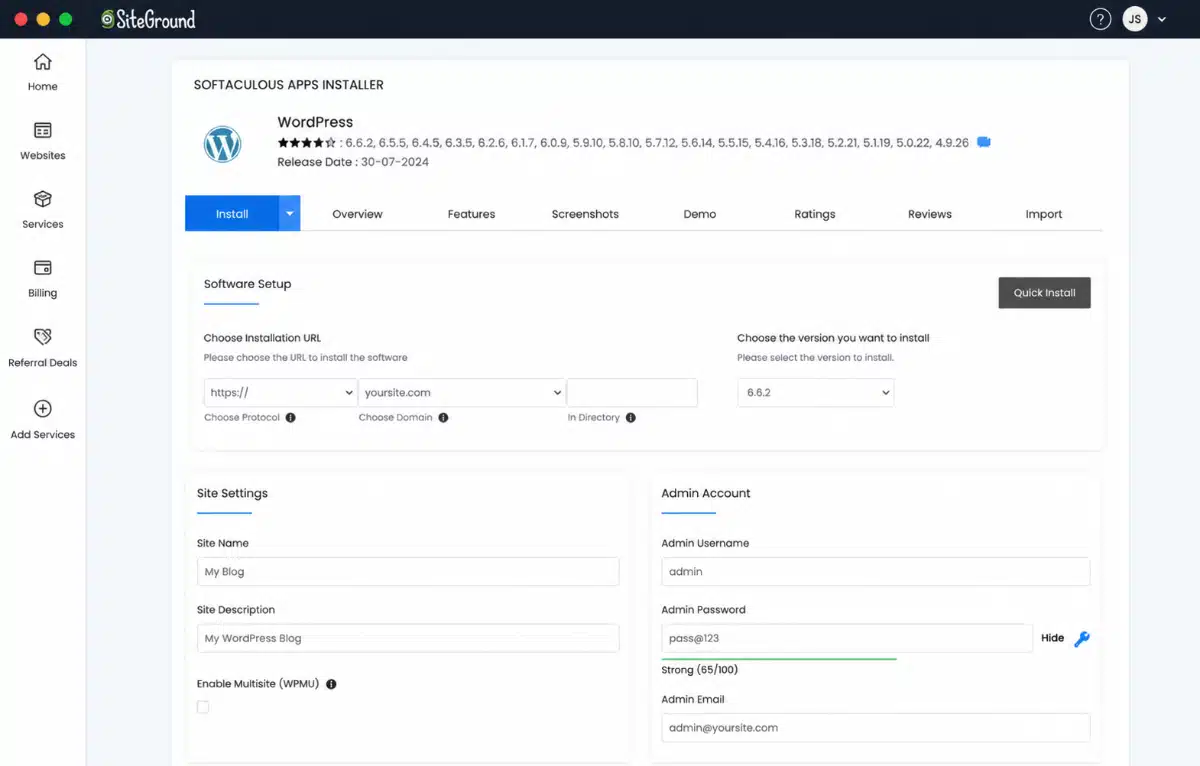Click the star rating for WordPress
Screen dimensions: 1200x766
[x=307, y=143]
